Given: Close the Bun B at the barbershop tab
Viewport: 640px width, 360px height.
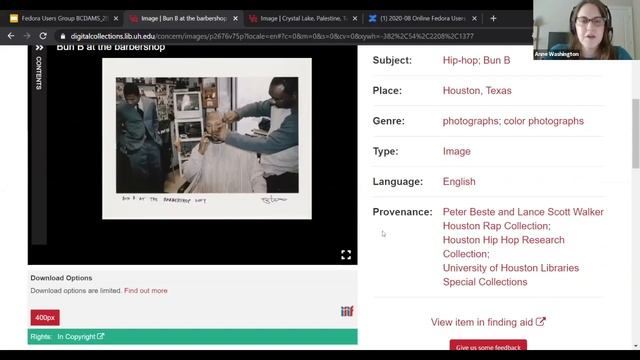Looking at the screenshot, I should pyautogui.click(x=236, y=18).
